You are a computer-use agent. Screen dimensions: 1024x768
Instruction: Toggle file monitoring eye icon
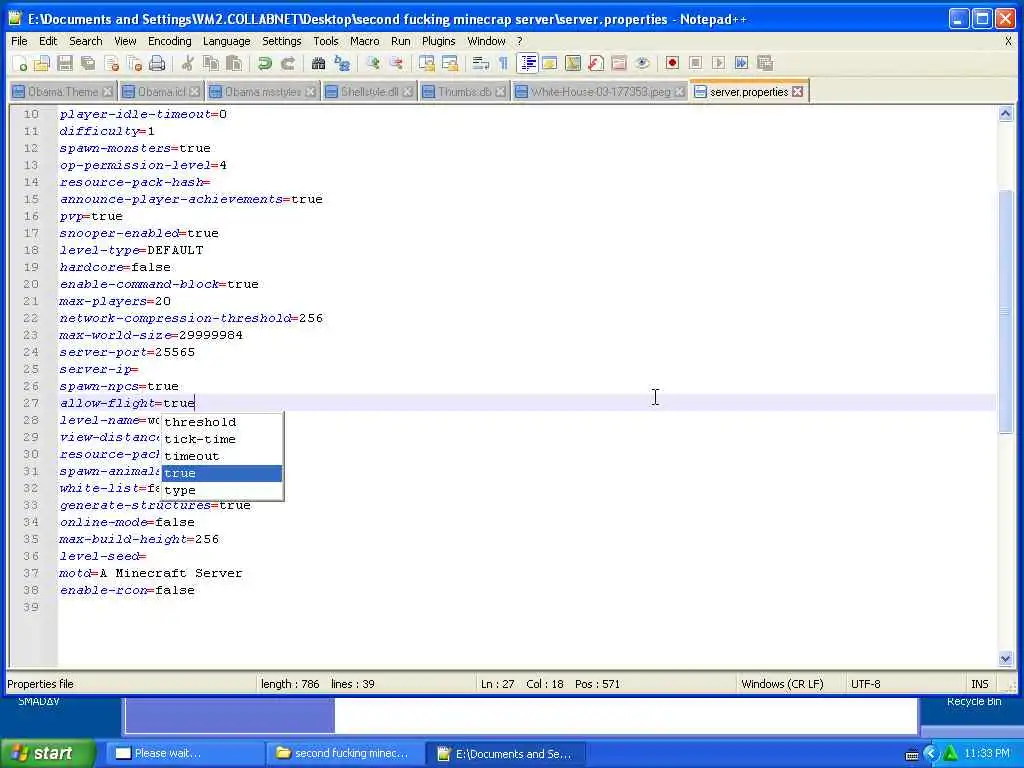tap(642, 63)
